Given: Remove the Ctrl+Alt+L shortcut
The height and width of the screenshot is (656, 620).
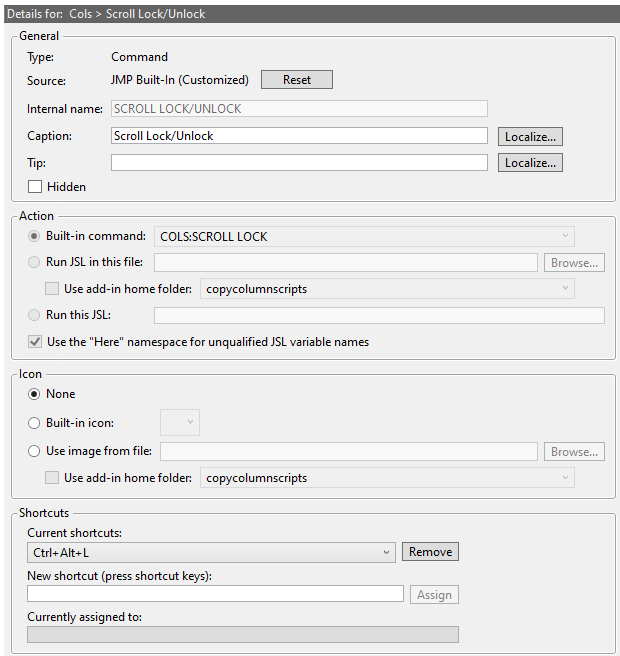Looking at the screenshot, I should (x=430, y=552).
